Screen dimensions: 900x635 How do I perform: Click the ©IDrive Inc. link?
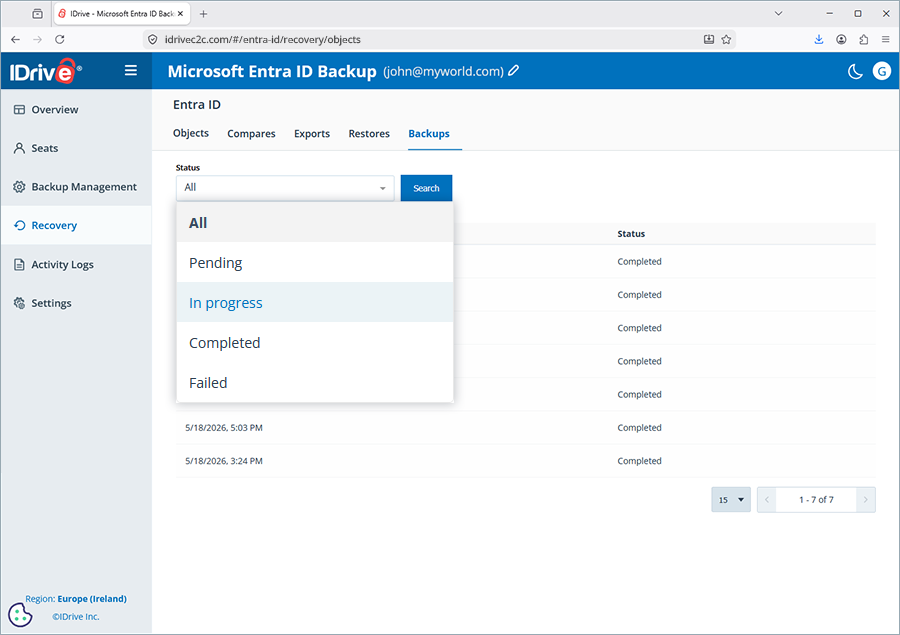76,617
